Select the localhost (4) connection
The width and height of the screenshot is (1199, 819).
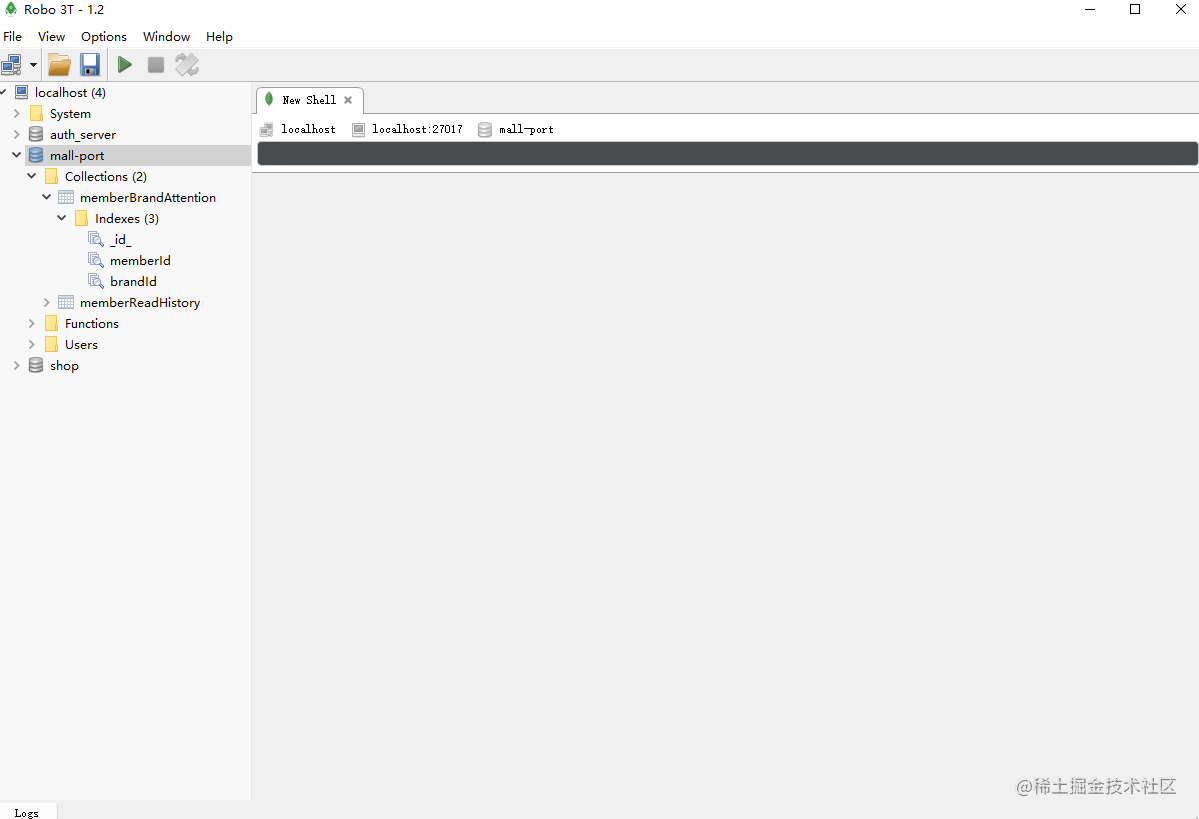pos(70,93)
